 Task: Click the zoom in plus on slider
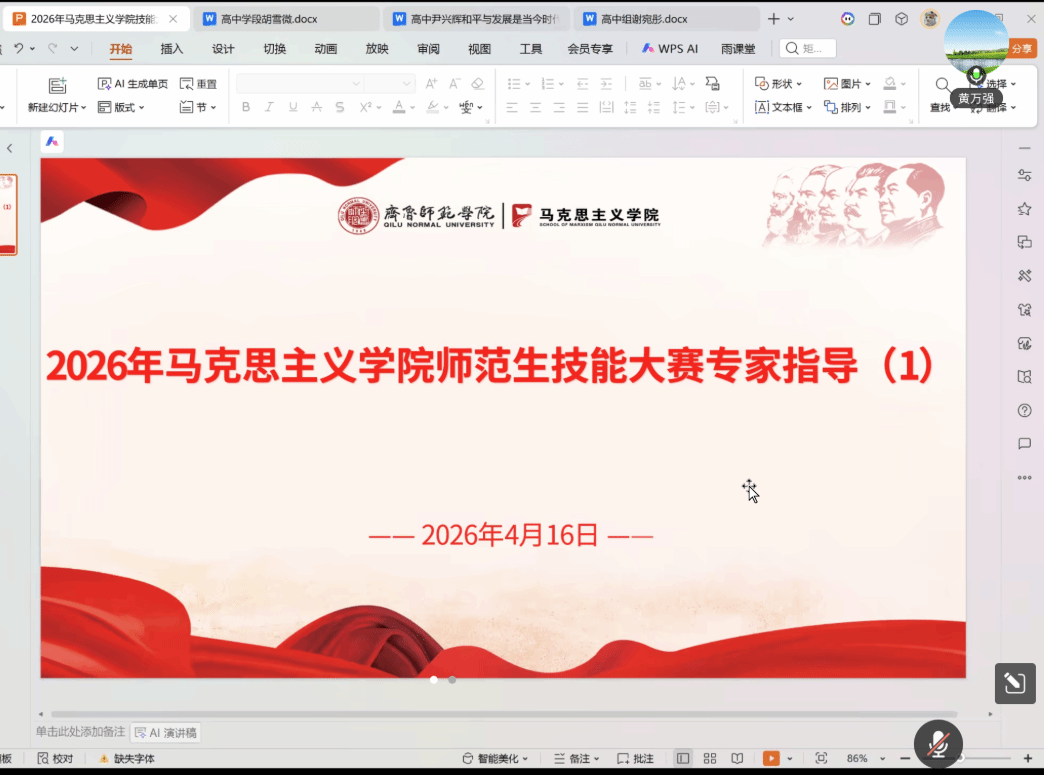click(x=1027, y=758)
